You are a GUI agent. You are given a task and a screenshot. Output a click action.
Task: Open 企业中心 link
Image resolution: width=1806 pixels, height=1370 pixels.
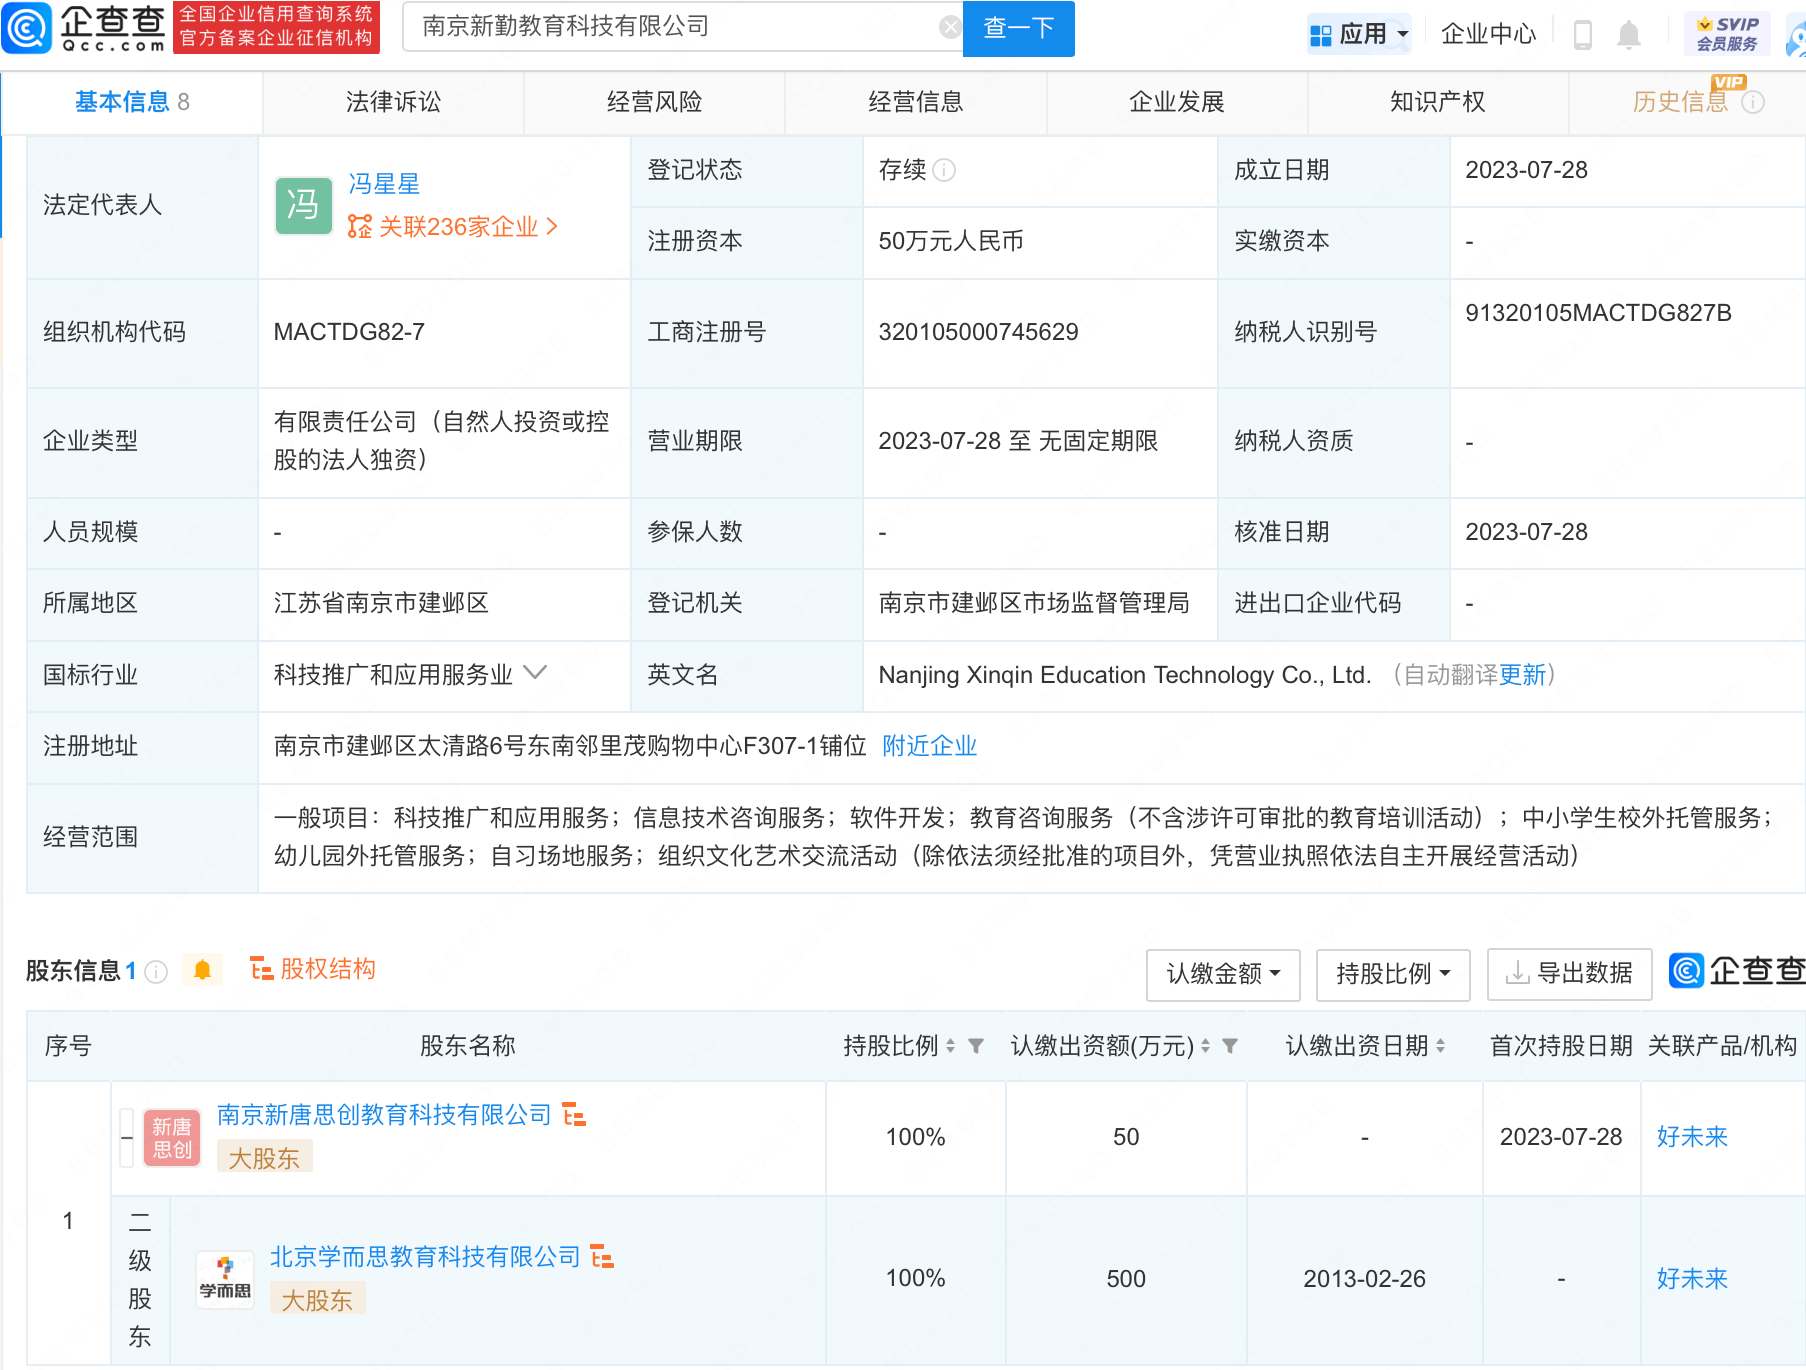point(1488,34)
